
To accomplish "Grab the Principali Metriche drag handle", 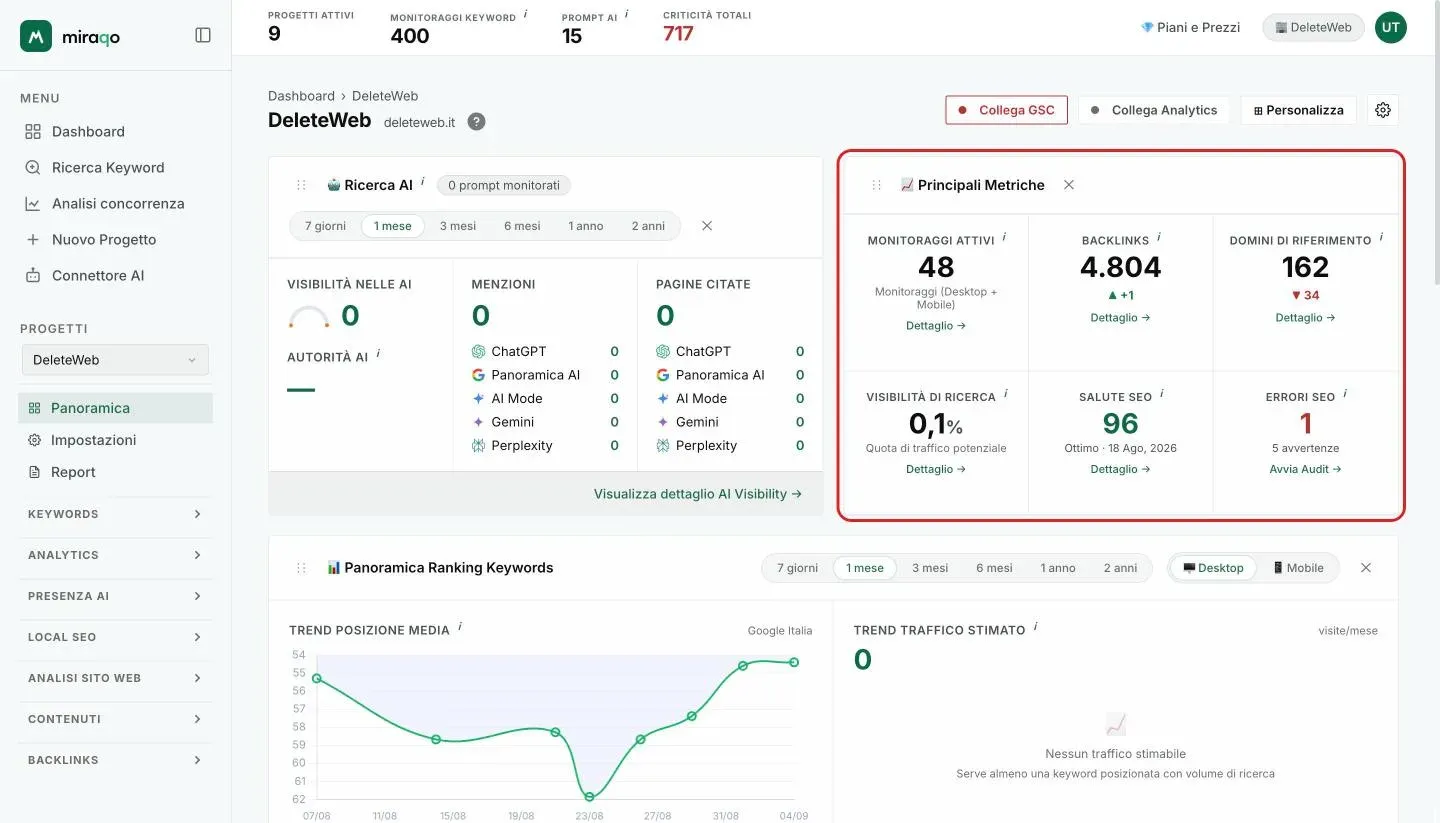I will click(x=877, y=185).
